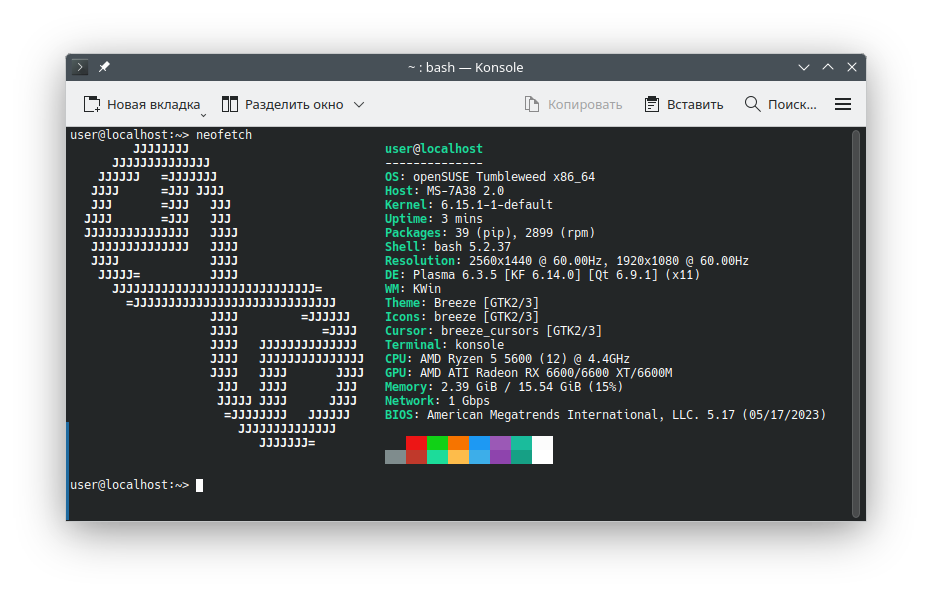The width and height of the screenshot is (932, 599).
Task: Click the Konsole terminal icon in title bar
Action: tap(80, 67)
